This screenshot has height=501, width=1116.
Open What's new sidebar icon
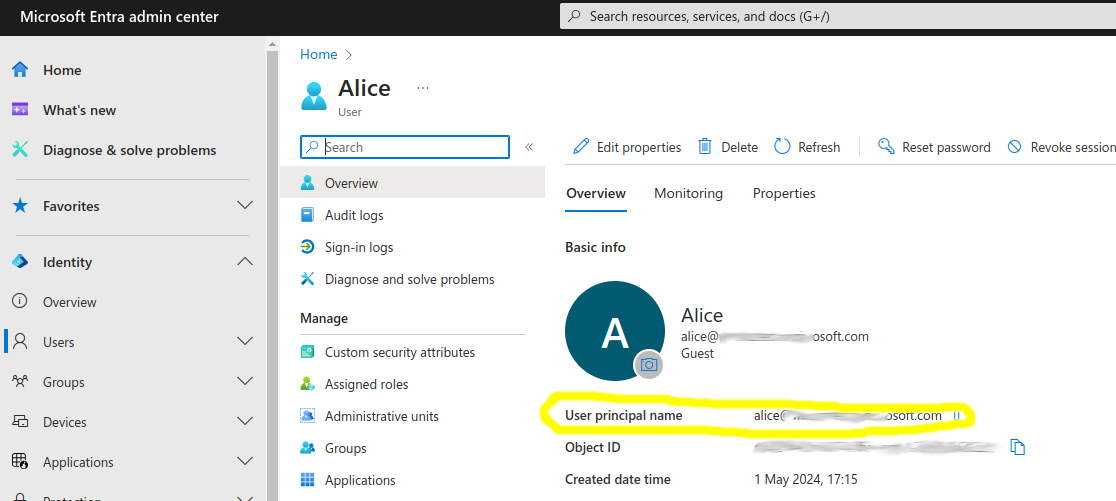pyautogui.click(x=20, y=110)
